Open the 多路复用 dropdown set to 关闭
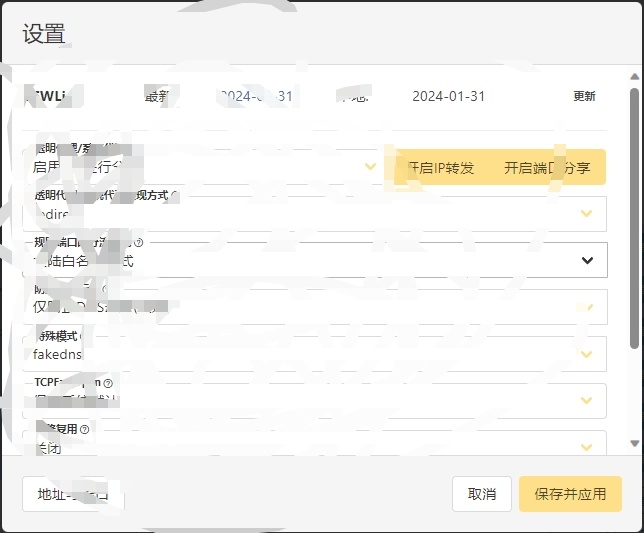Screen dimensions: 644x533 tap(314, 445)
